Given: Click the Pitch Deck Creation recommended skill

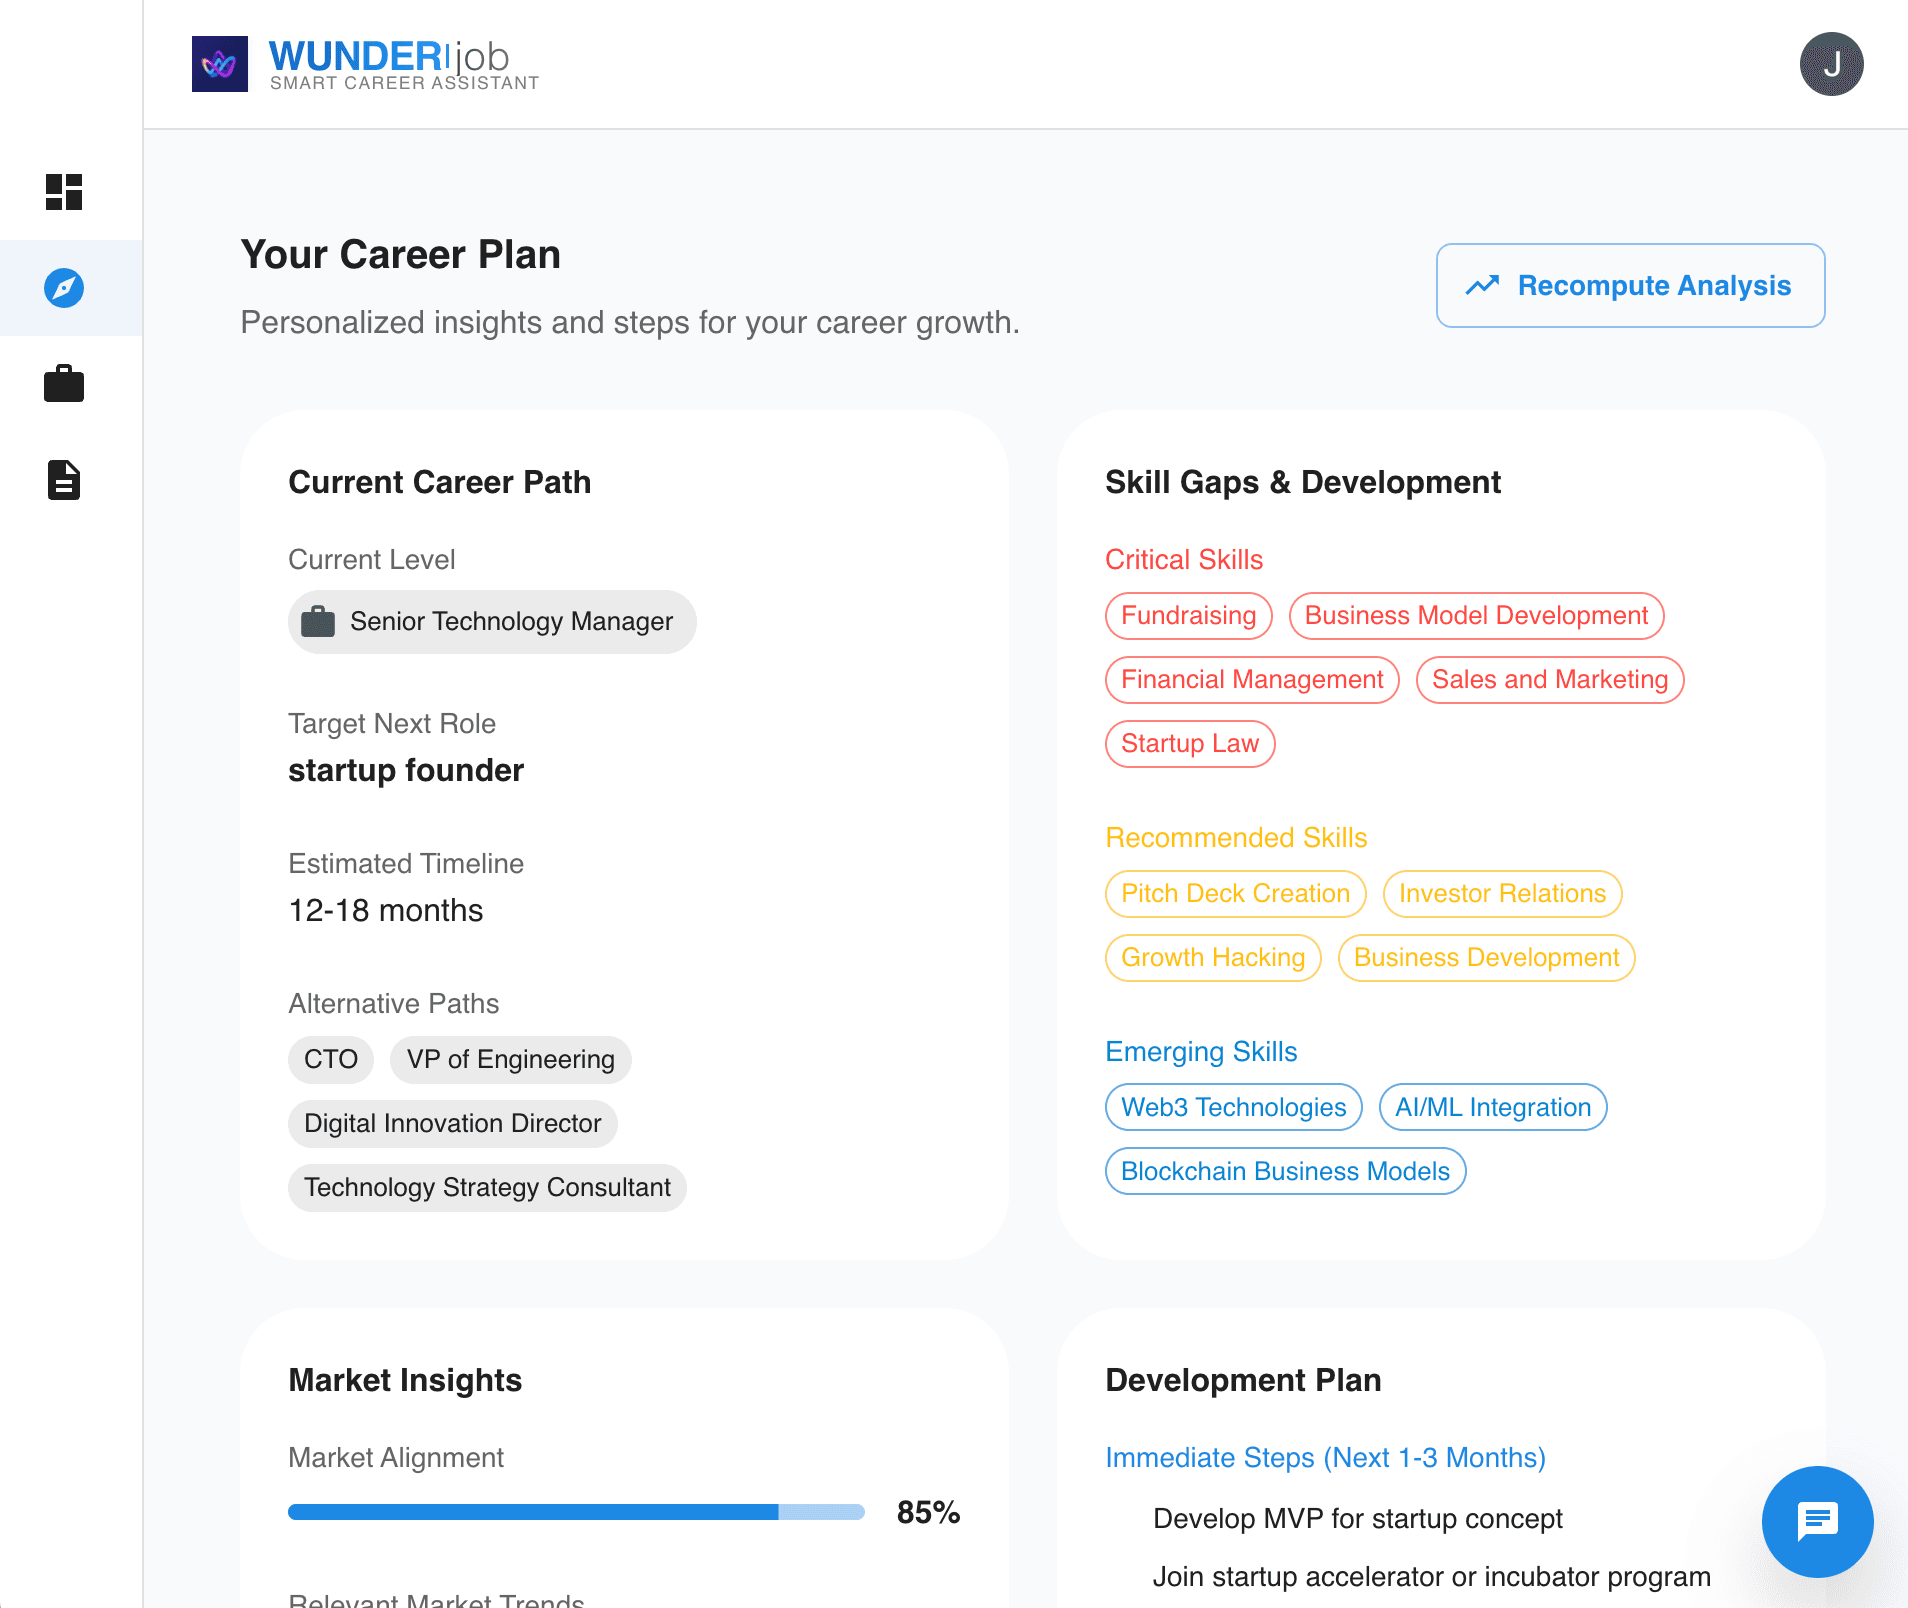Looking at the screenshot, I should coord(1235,893).
